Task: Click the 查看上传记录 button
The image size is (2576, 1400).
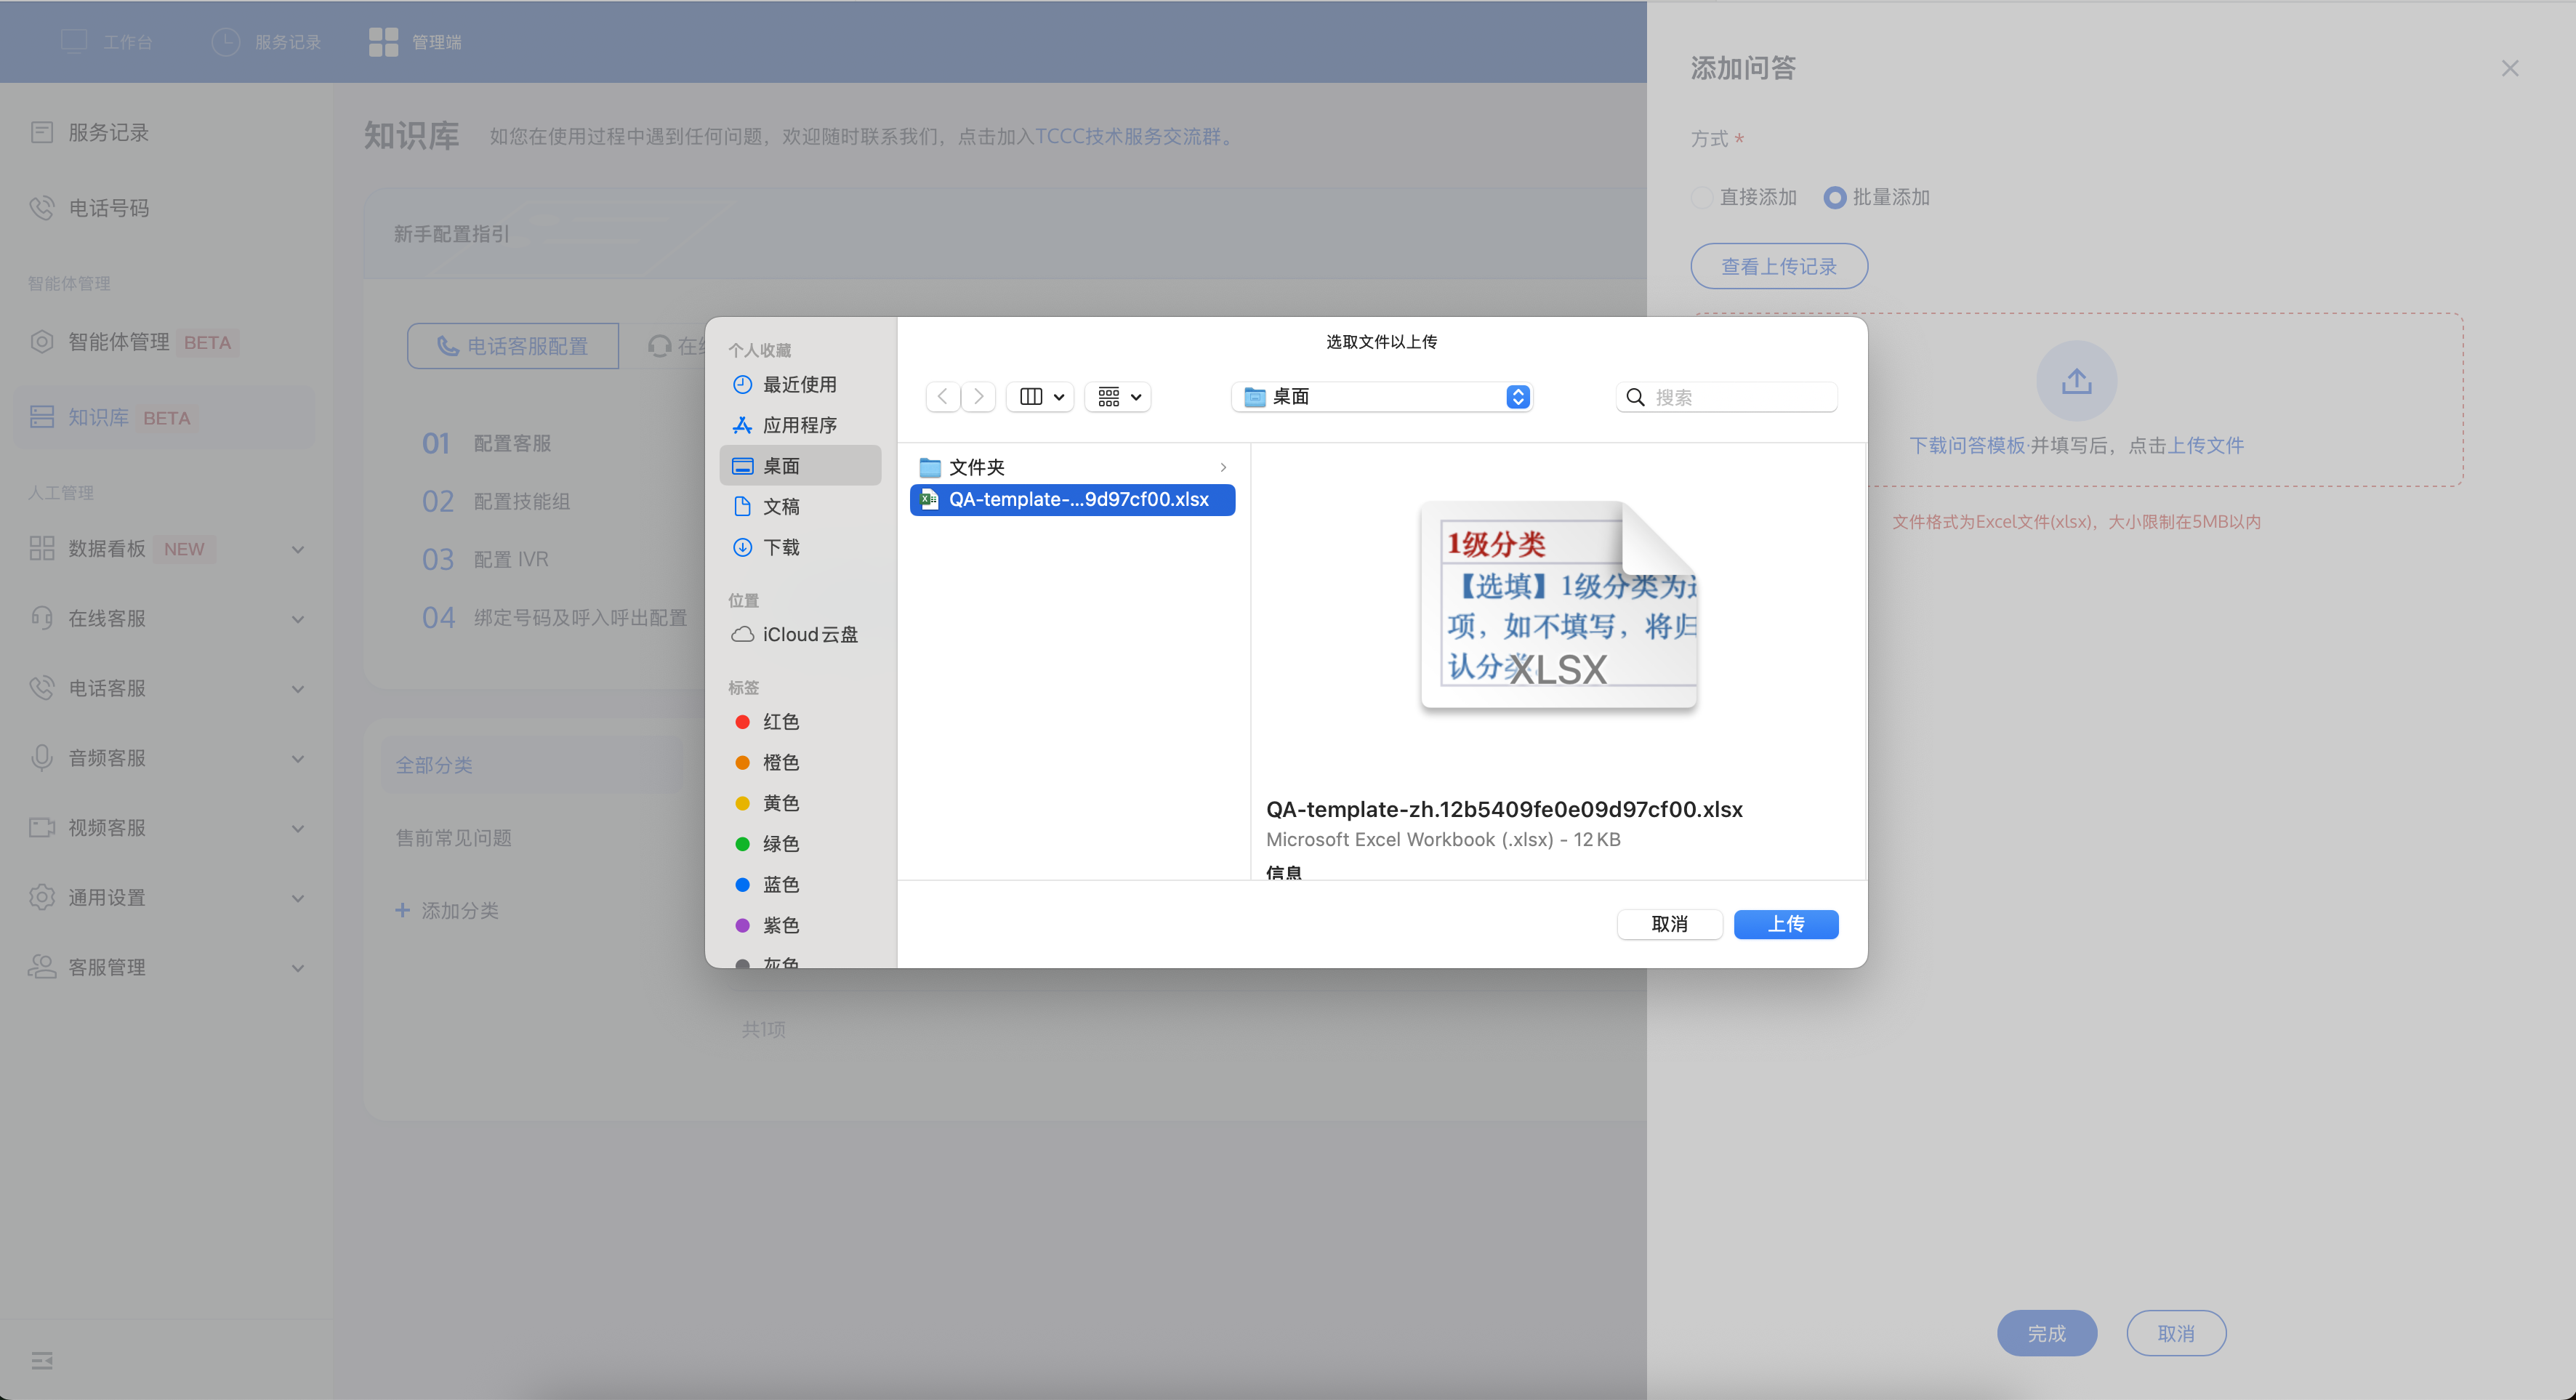Action: click(x=1778, y=267)
